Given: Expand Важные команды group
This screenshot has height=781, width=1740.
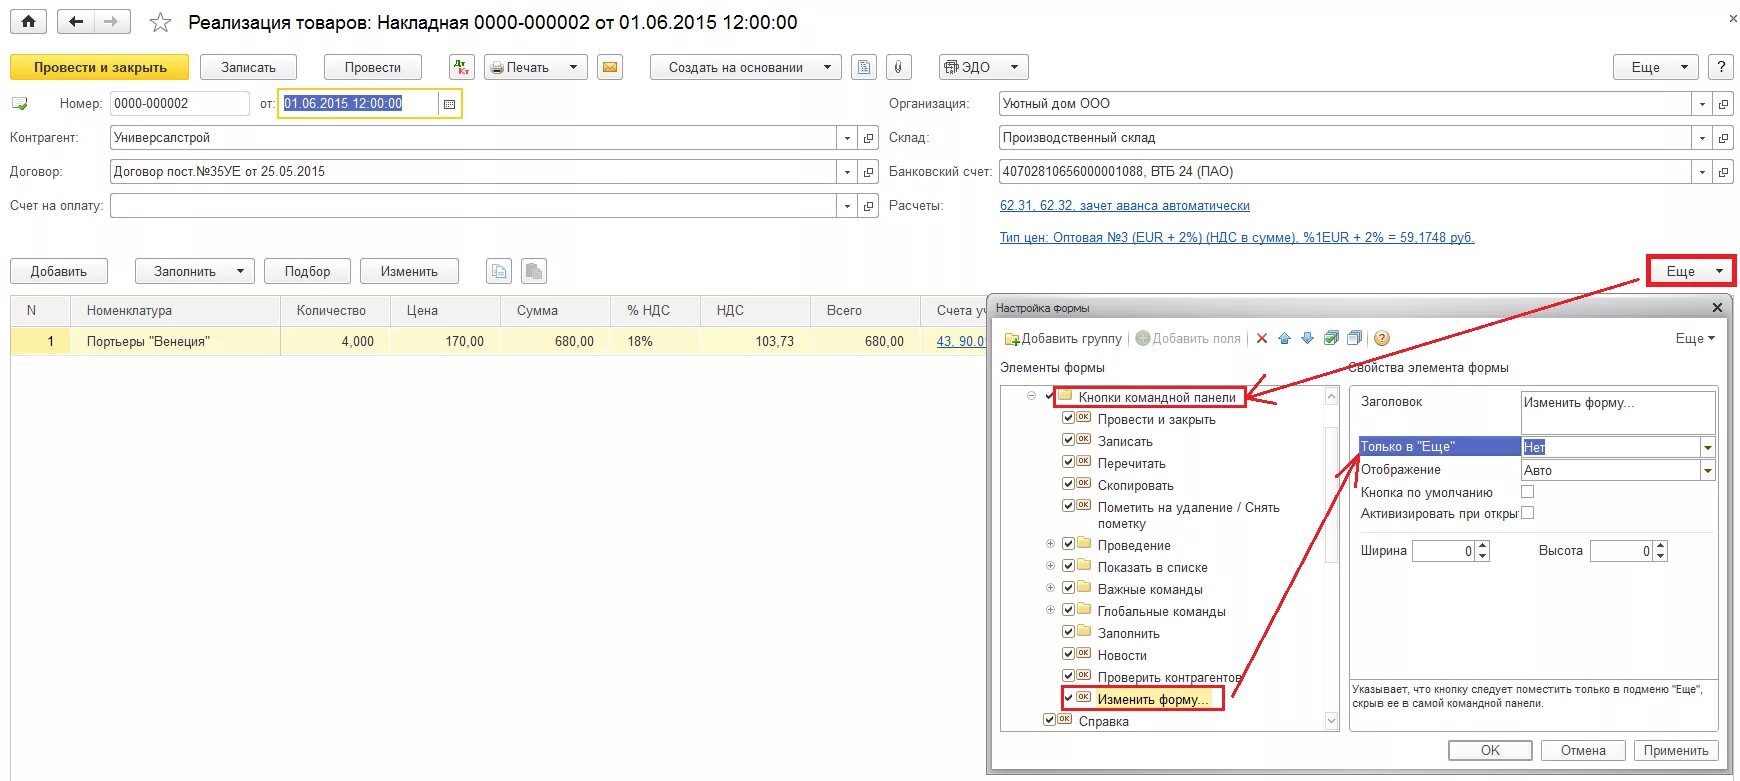Looking at the screenshot, I should pos(1050,588).
